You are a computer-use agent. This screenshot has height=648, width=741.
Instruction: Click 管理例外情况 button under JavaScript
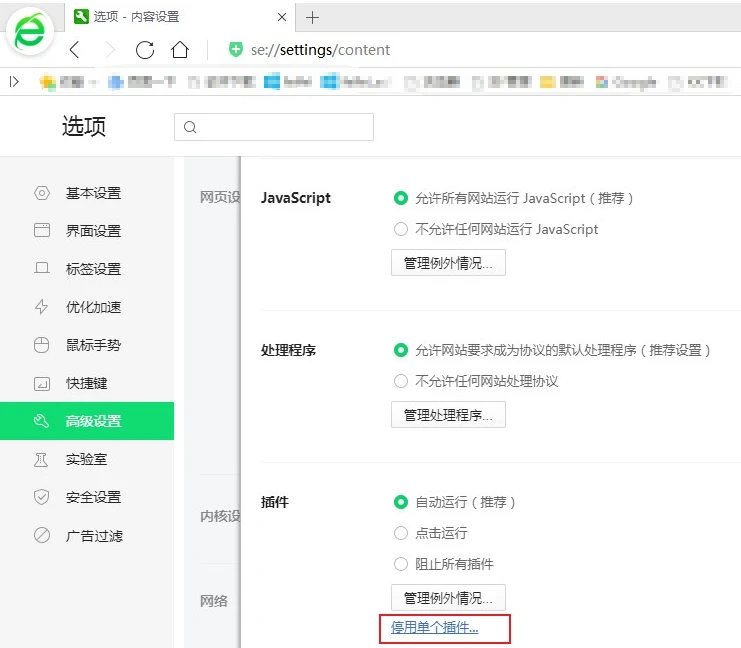[448, 263]
